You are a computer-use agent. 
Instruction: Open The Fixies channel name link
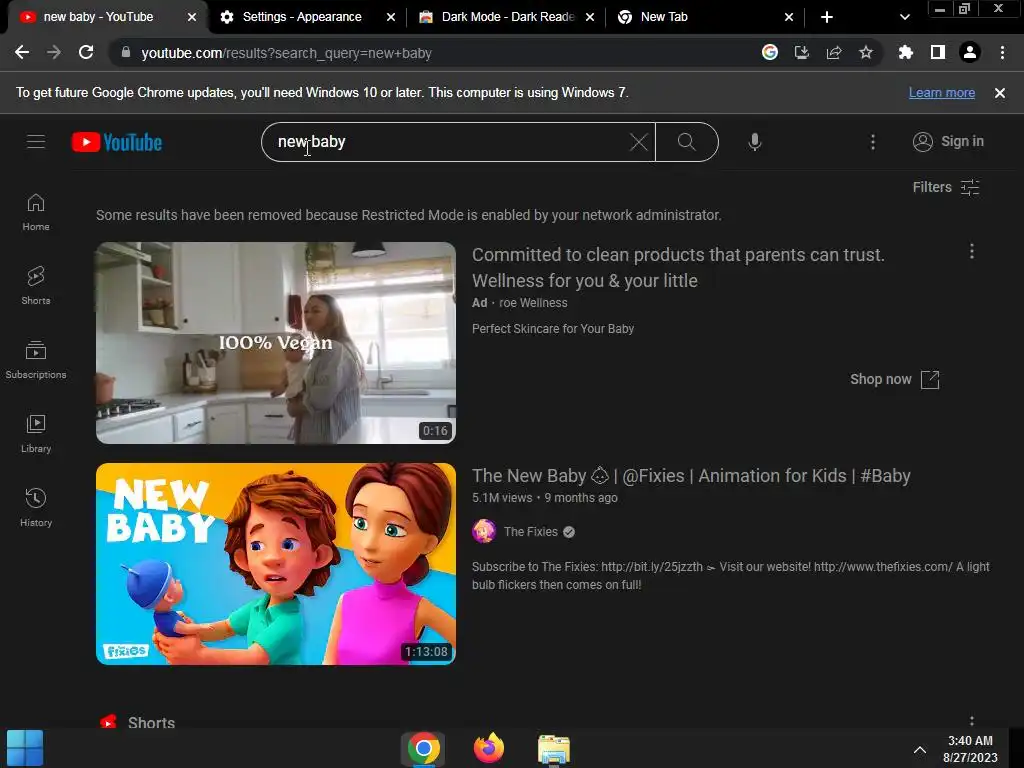click(x=530, y=532)
